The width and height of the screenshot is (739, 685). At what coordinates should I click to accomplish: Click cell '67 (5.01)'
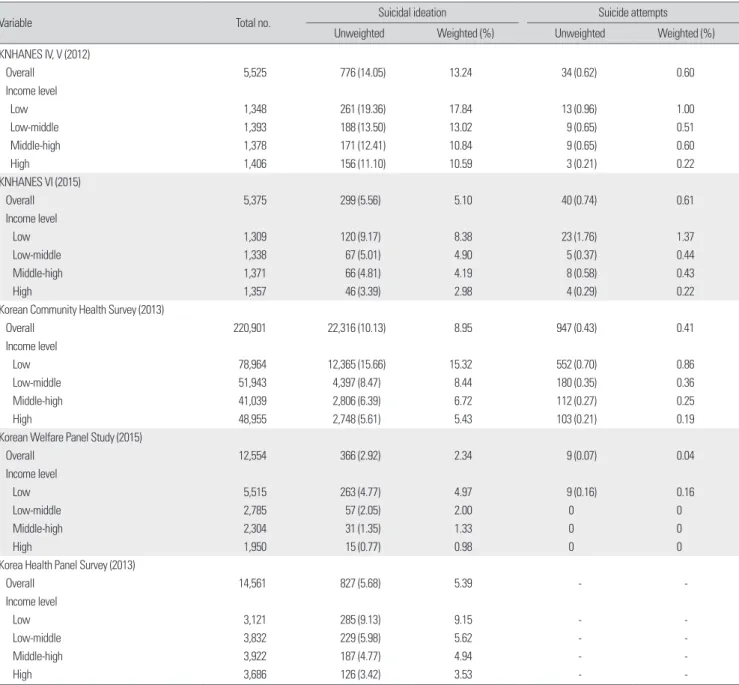[362, 255]
